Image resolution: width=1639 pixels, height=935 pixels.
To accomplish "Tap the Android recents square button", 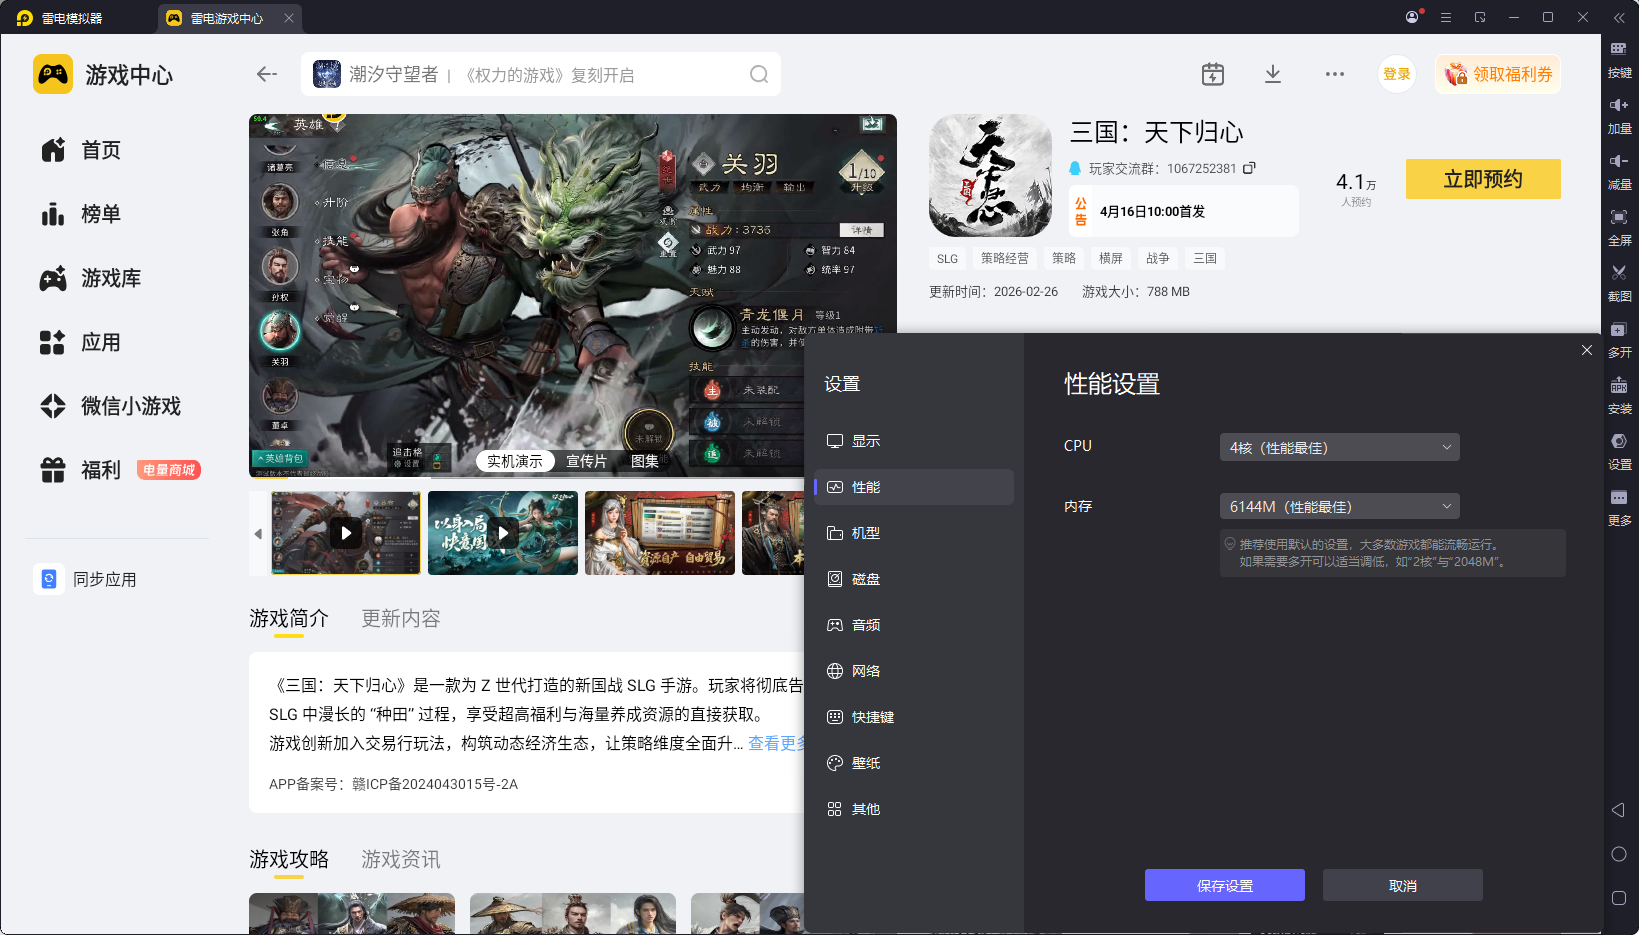I will pos(1619,898).
